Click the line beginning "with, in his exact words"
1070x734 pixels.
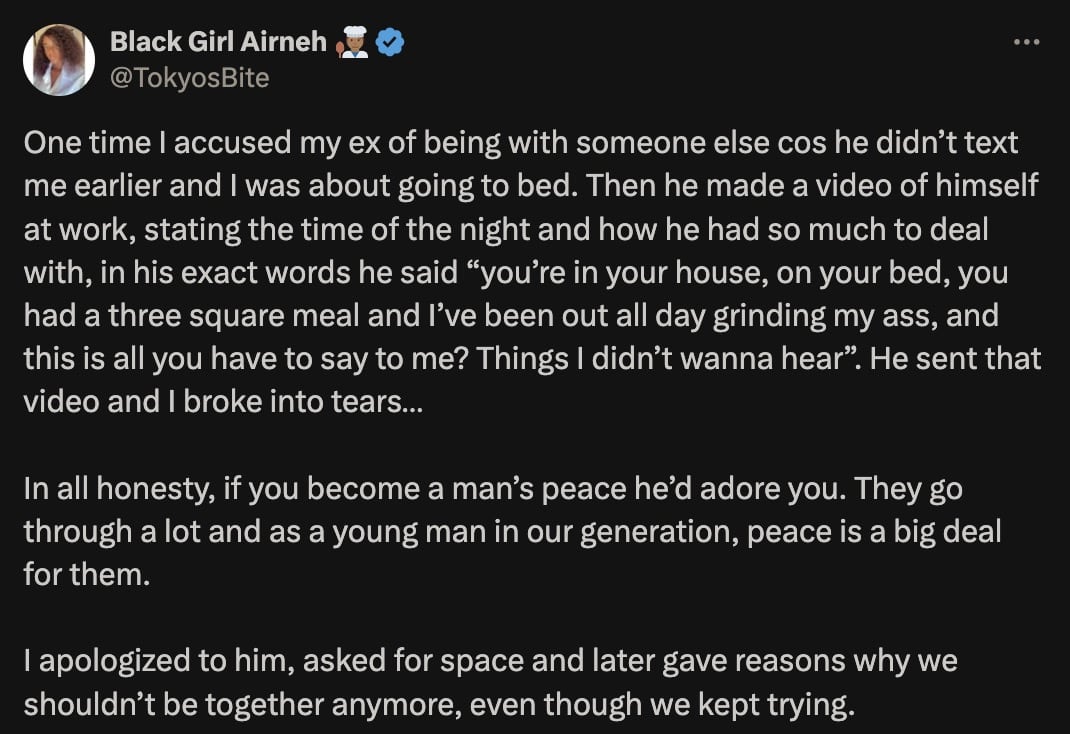515,272
